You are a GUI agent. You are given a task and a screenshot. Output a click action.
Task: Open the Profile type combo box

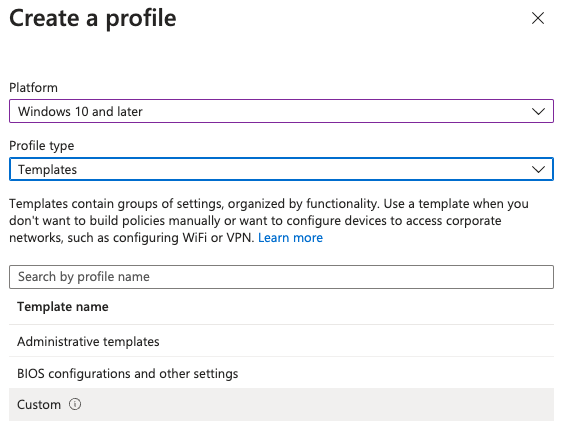pyautogui.click(x=281, y=169)
